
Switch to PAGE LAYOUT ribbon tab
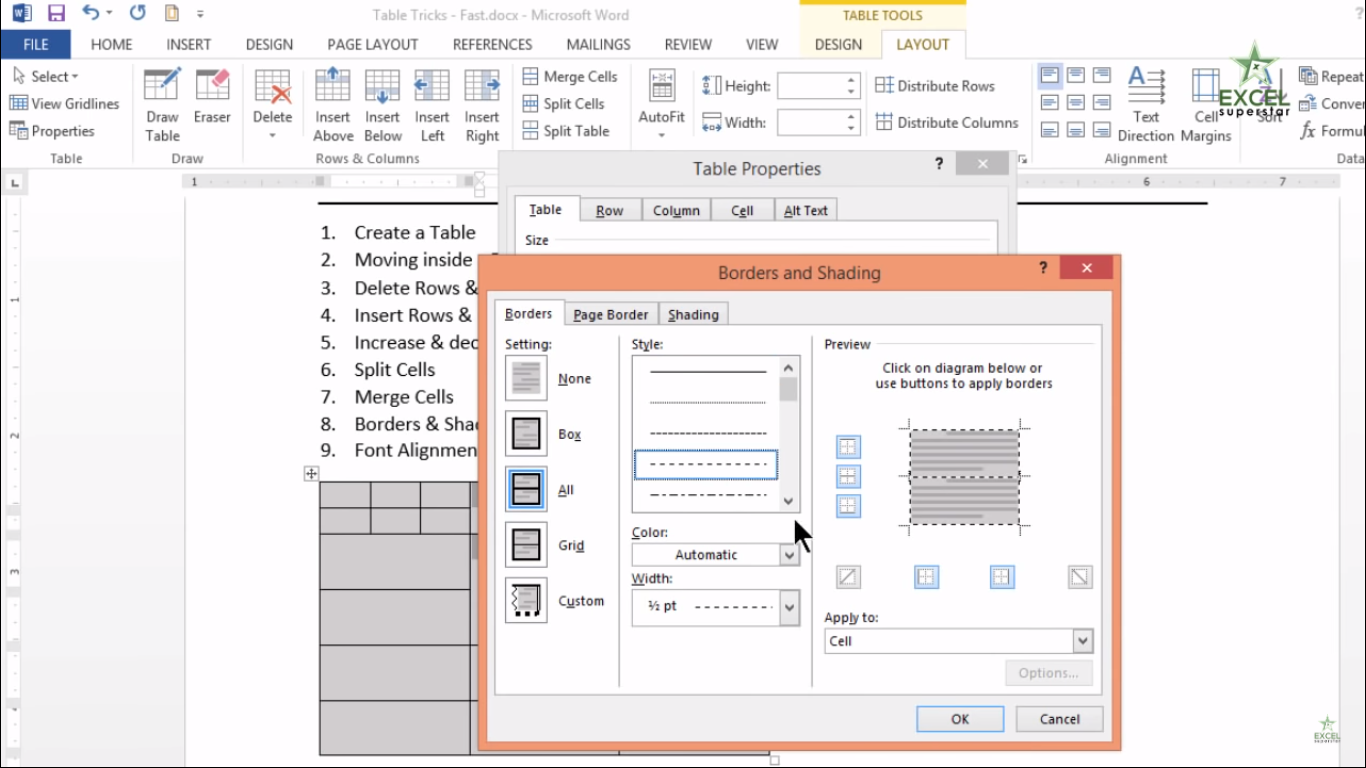point(372,44)
